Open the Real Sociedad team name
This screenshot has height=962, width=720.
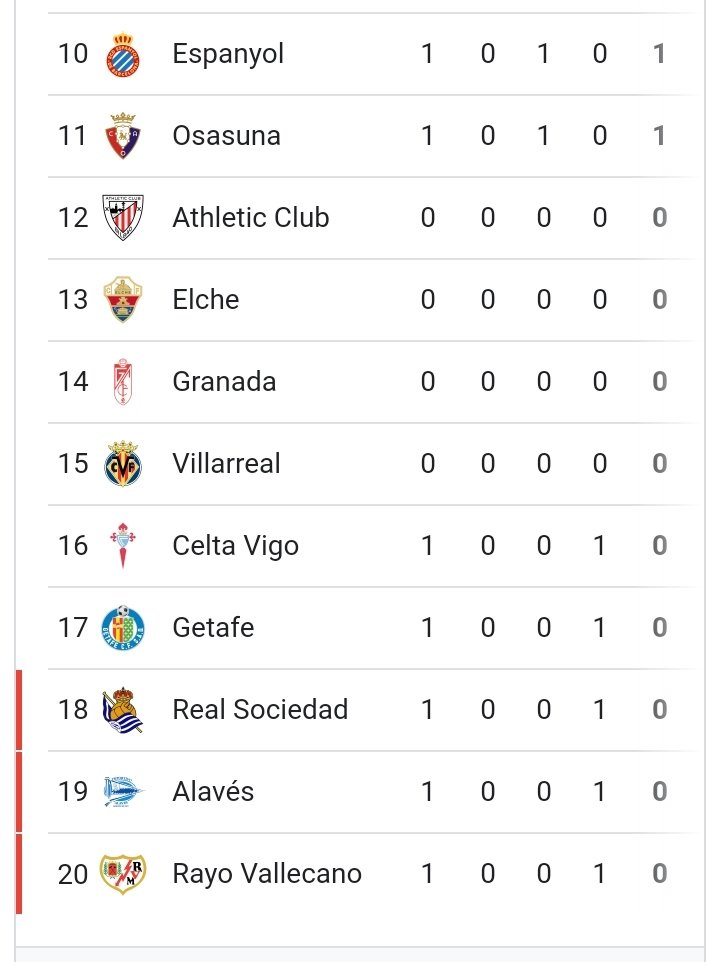click(260, 710)
